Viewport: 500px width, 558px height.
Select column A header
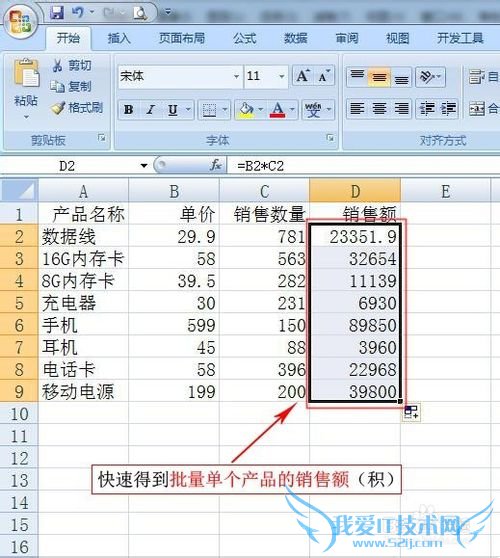pos(83,191)
